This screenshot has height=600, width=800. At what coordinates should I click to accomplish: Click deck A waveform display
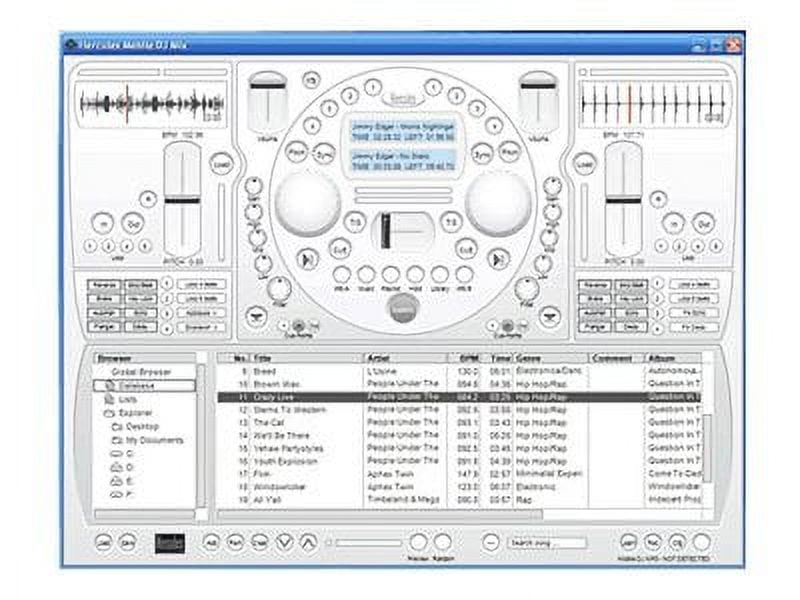[152, 104]
